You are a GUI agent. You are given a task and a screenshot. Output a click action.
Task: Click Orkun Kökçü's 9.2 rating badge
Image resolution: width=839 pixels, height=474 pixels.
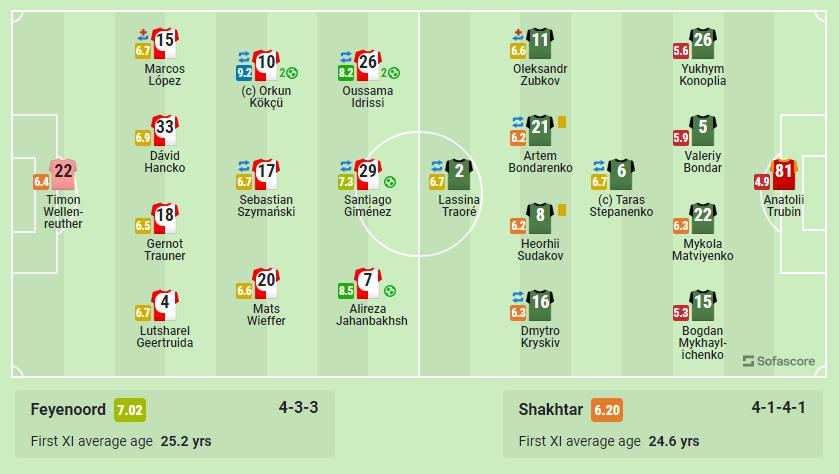(x=243, y=73)
